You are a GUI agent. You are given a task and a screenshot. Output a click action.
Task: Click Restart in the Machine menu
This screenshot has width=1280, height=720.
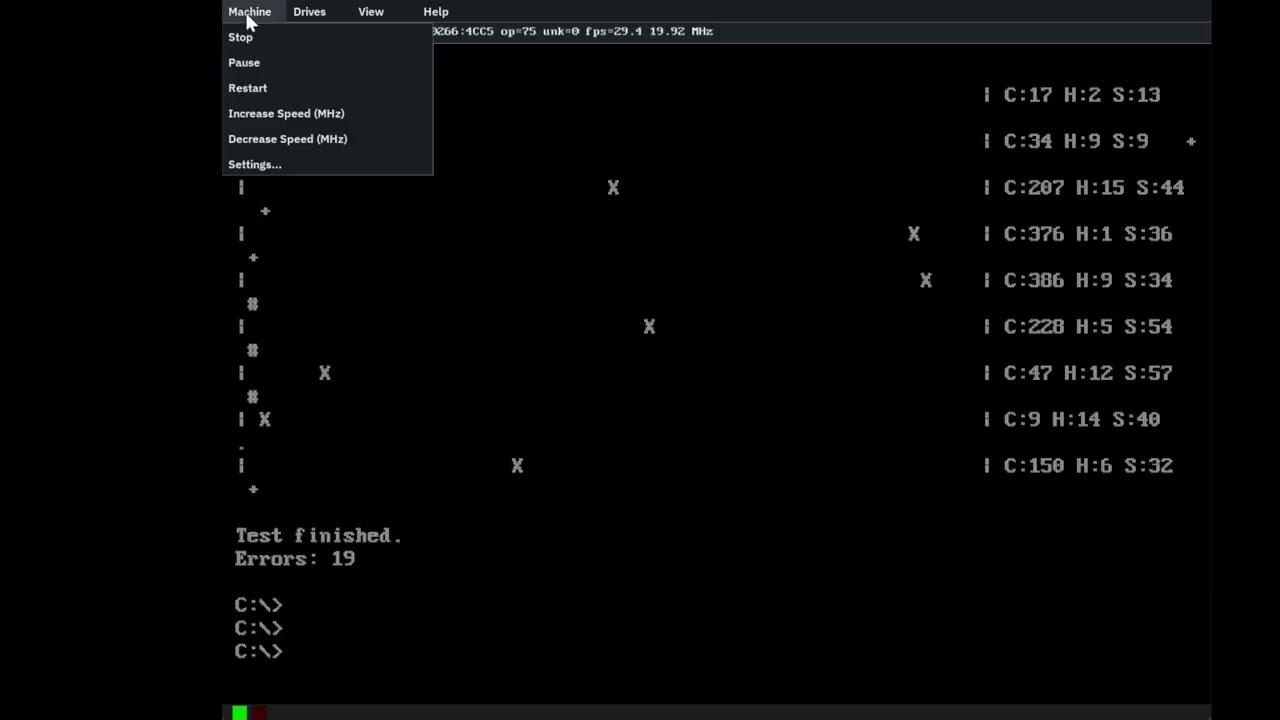[x=327, y=88]
